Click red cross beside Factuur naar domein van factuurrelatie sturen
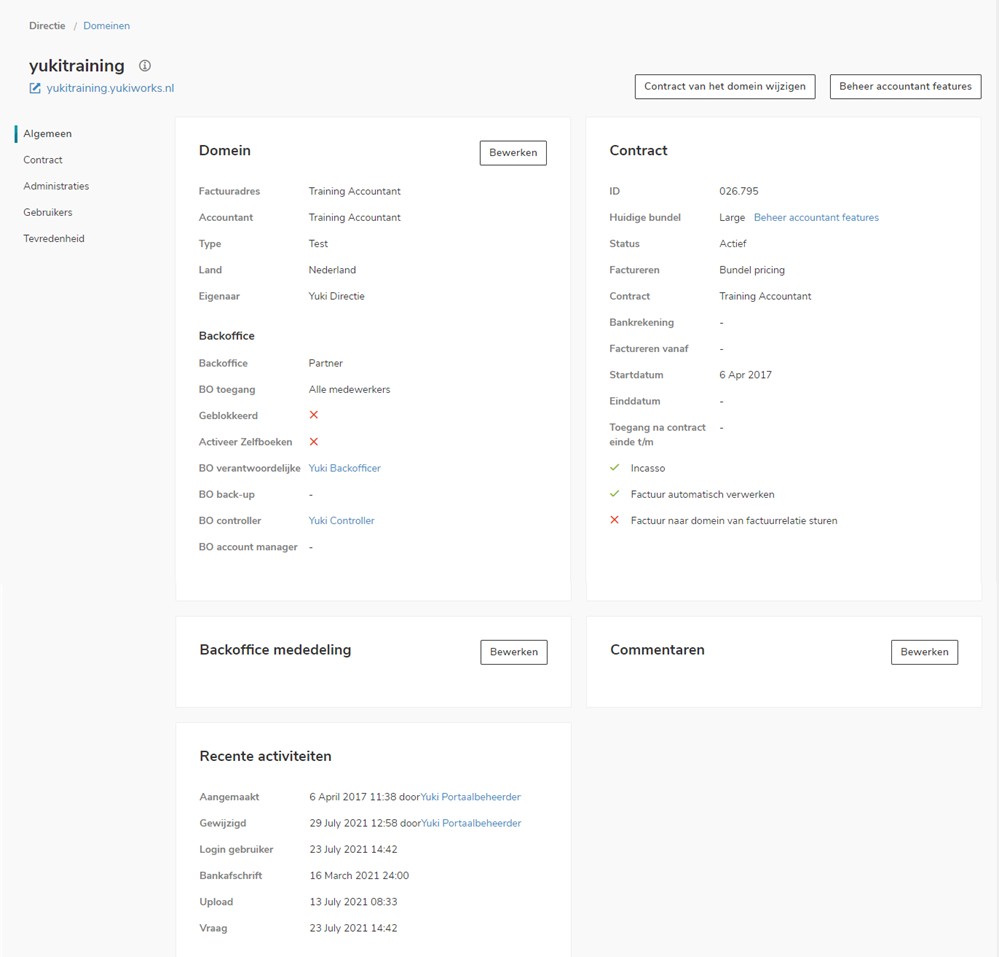Screen dimensions: 1000x957 click(x=615, y=520)
